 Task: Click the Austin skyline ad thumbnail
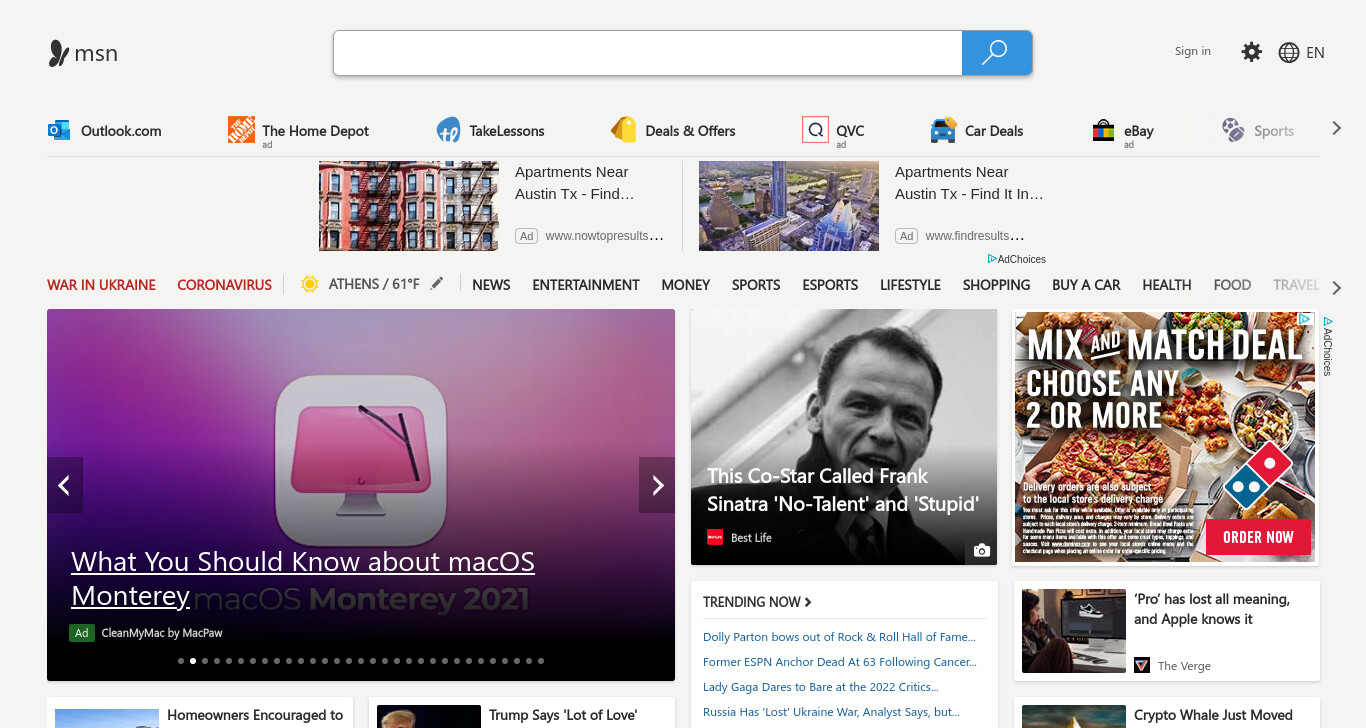point(789,206)
